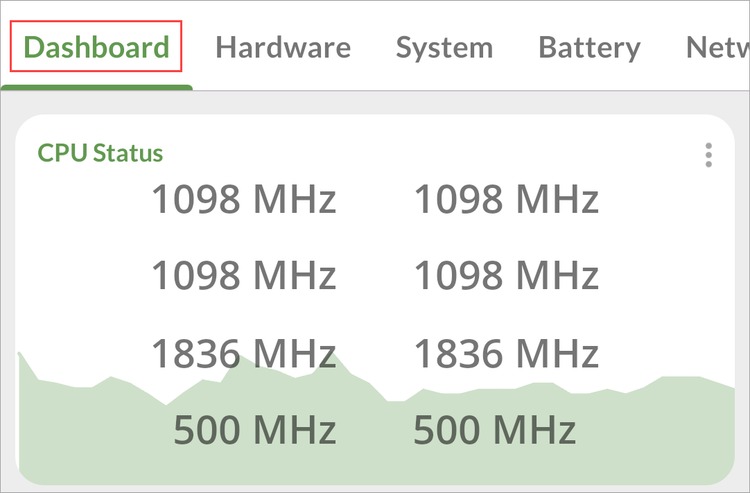Click the left 500 MHz core reading
The width and height of the screenshot is (750, 493).
[x=255, y=429]
